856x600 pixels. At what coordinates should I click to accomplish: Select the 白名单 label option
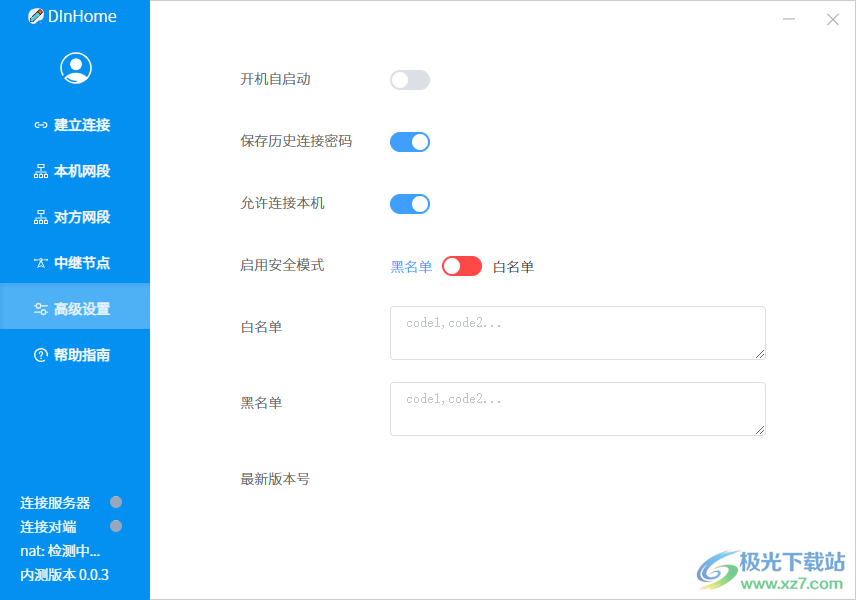pyautogui.click(x=513, y=265)
